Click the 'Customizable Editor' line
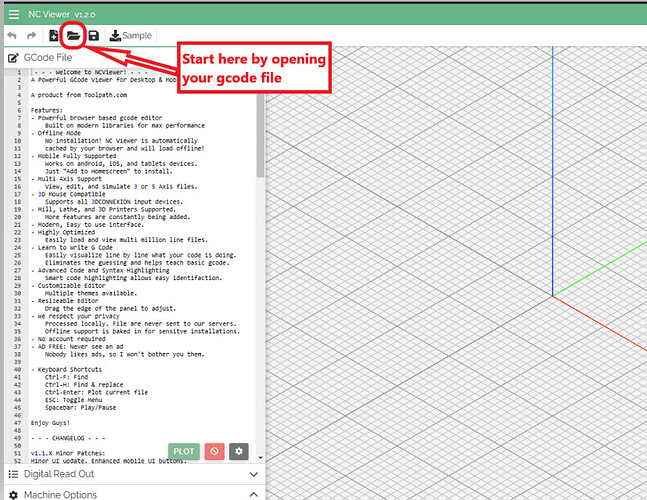Image resolution: width=647 pixels, height=500 pixels. (x=68, y=285)
